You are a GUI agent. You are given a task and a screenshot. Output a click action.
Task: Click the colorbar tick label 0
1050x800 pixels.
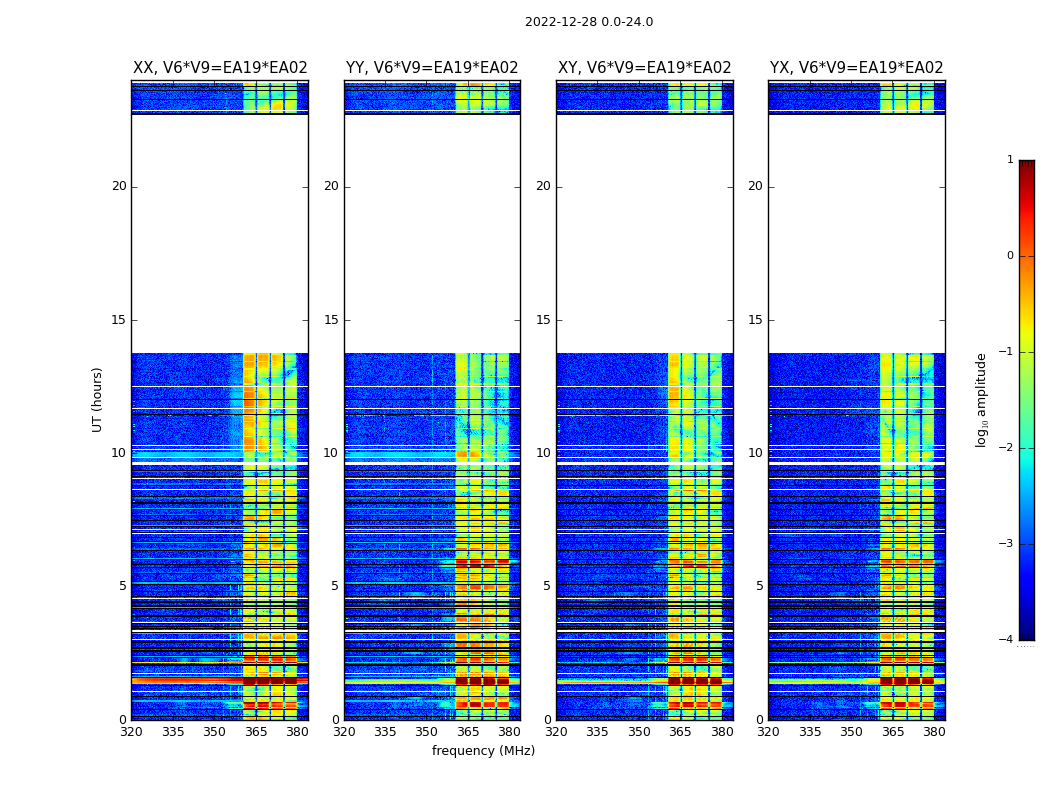click(x=1009, y=256)
